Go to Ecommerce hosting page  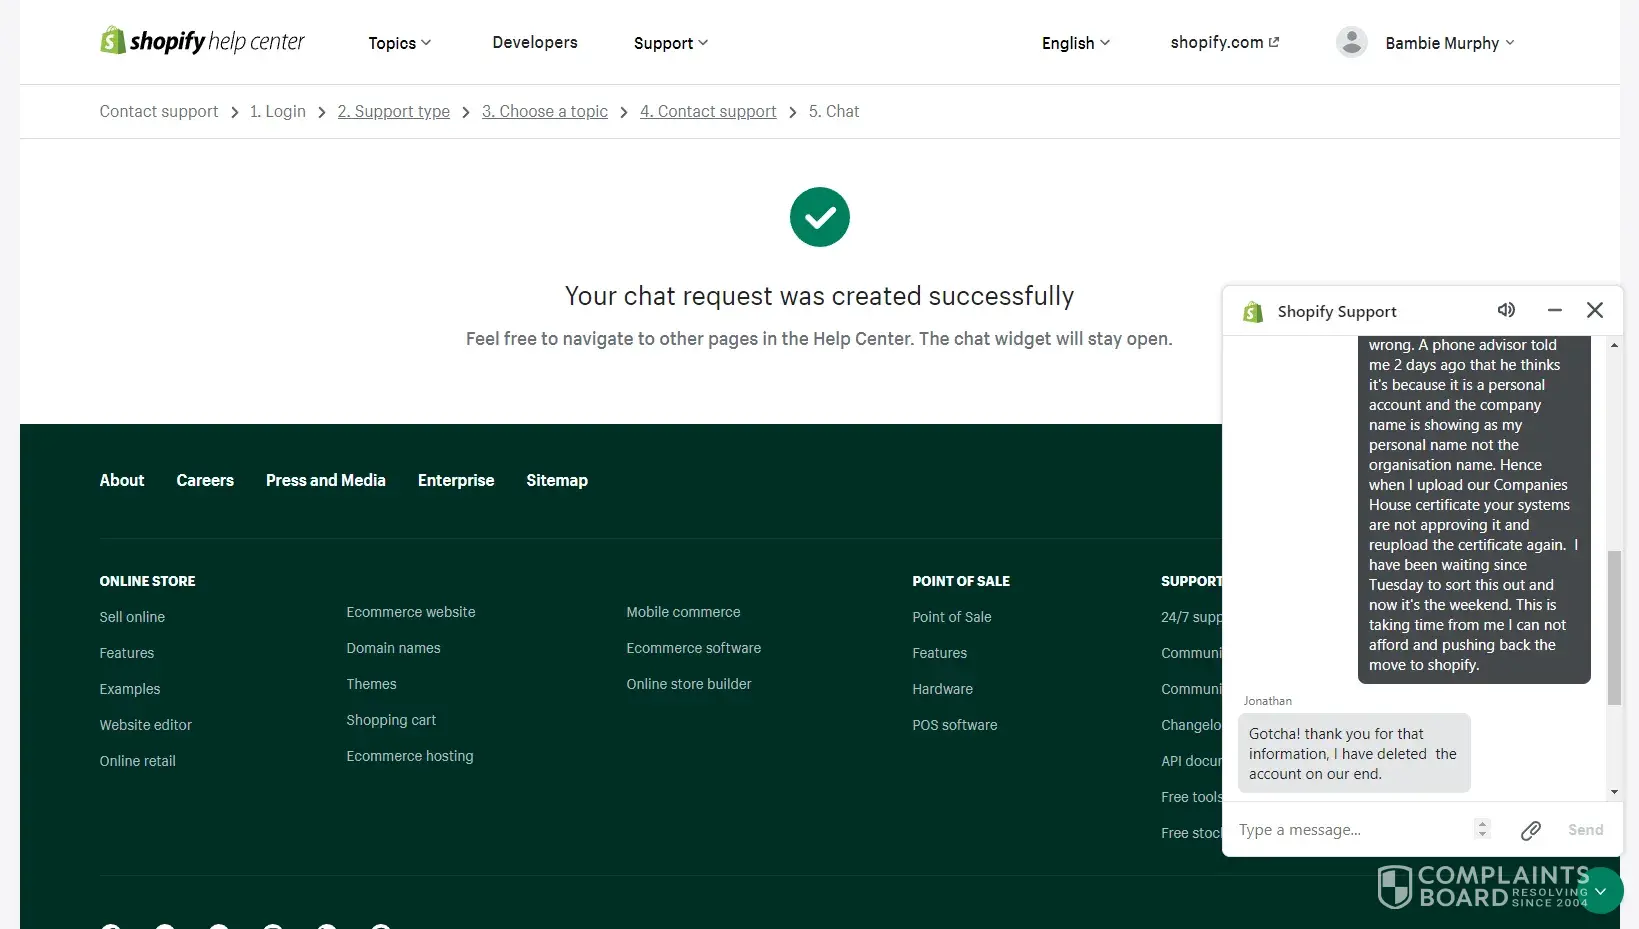[410, 756]
